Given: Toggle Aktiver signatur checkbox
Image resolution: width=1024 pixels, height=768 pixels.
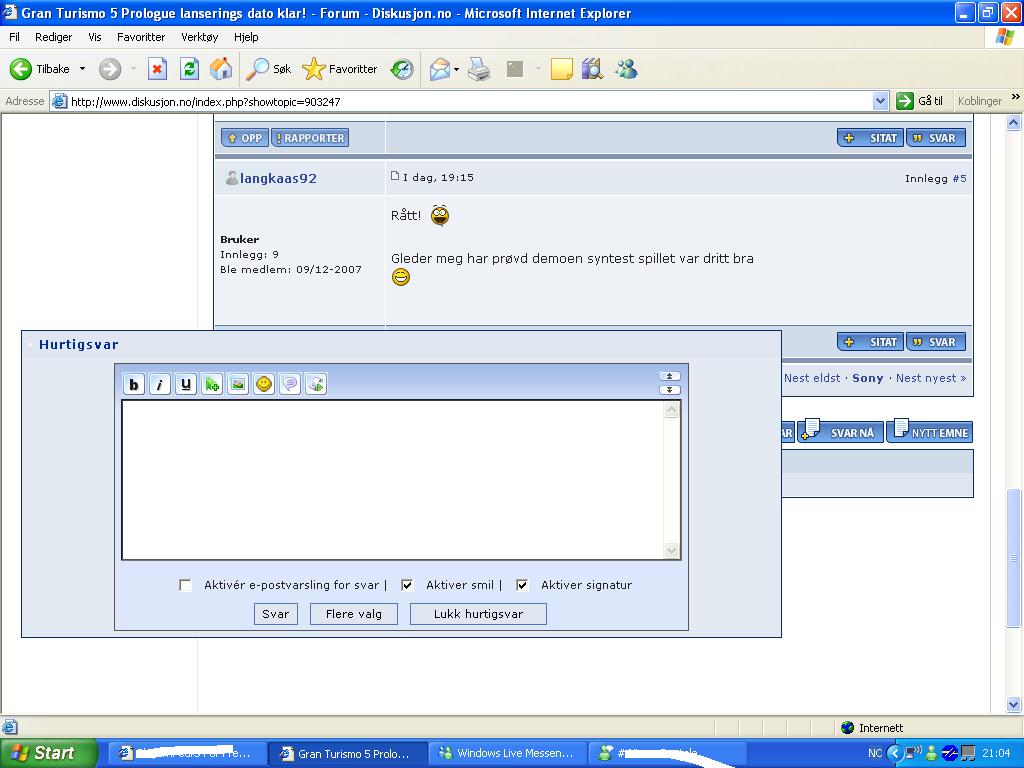Looking at the screenshot, I should pyautogui.click(x=522, y=585).
